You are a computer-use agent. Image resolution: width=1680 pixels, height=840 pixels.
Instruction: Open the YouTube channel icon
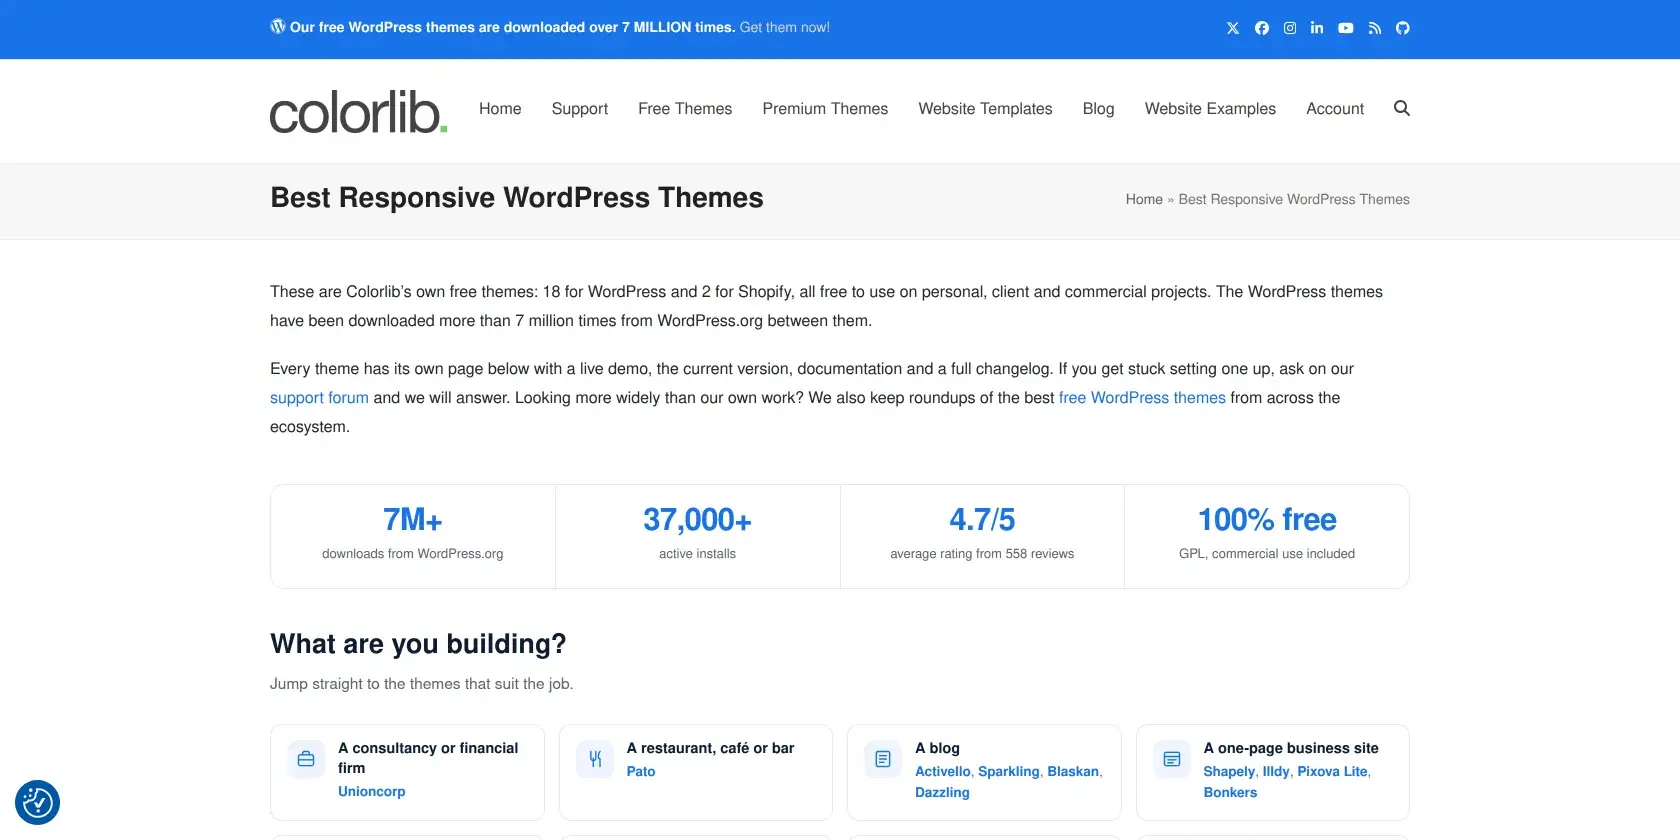[x=1346, y=28]
